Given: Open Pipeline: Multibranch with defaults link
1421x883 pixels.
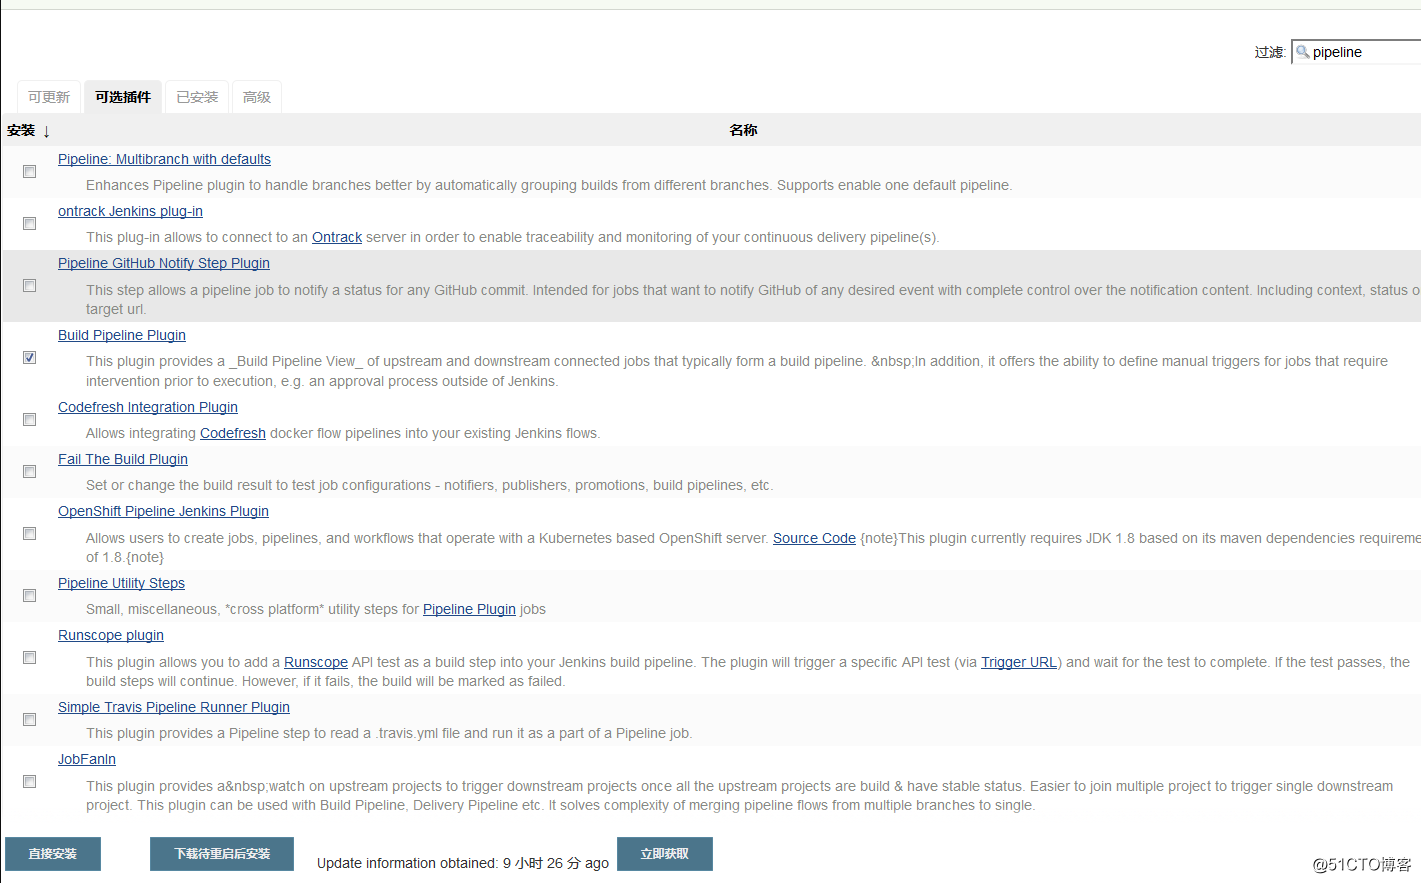Looking at the screenshot, I should 164,159.
